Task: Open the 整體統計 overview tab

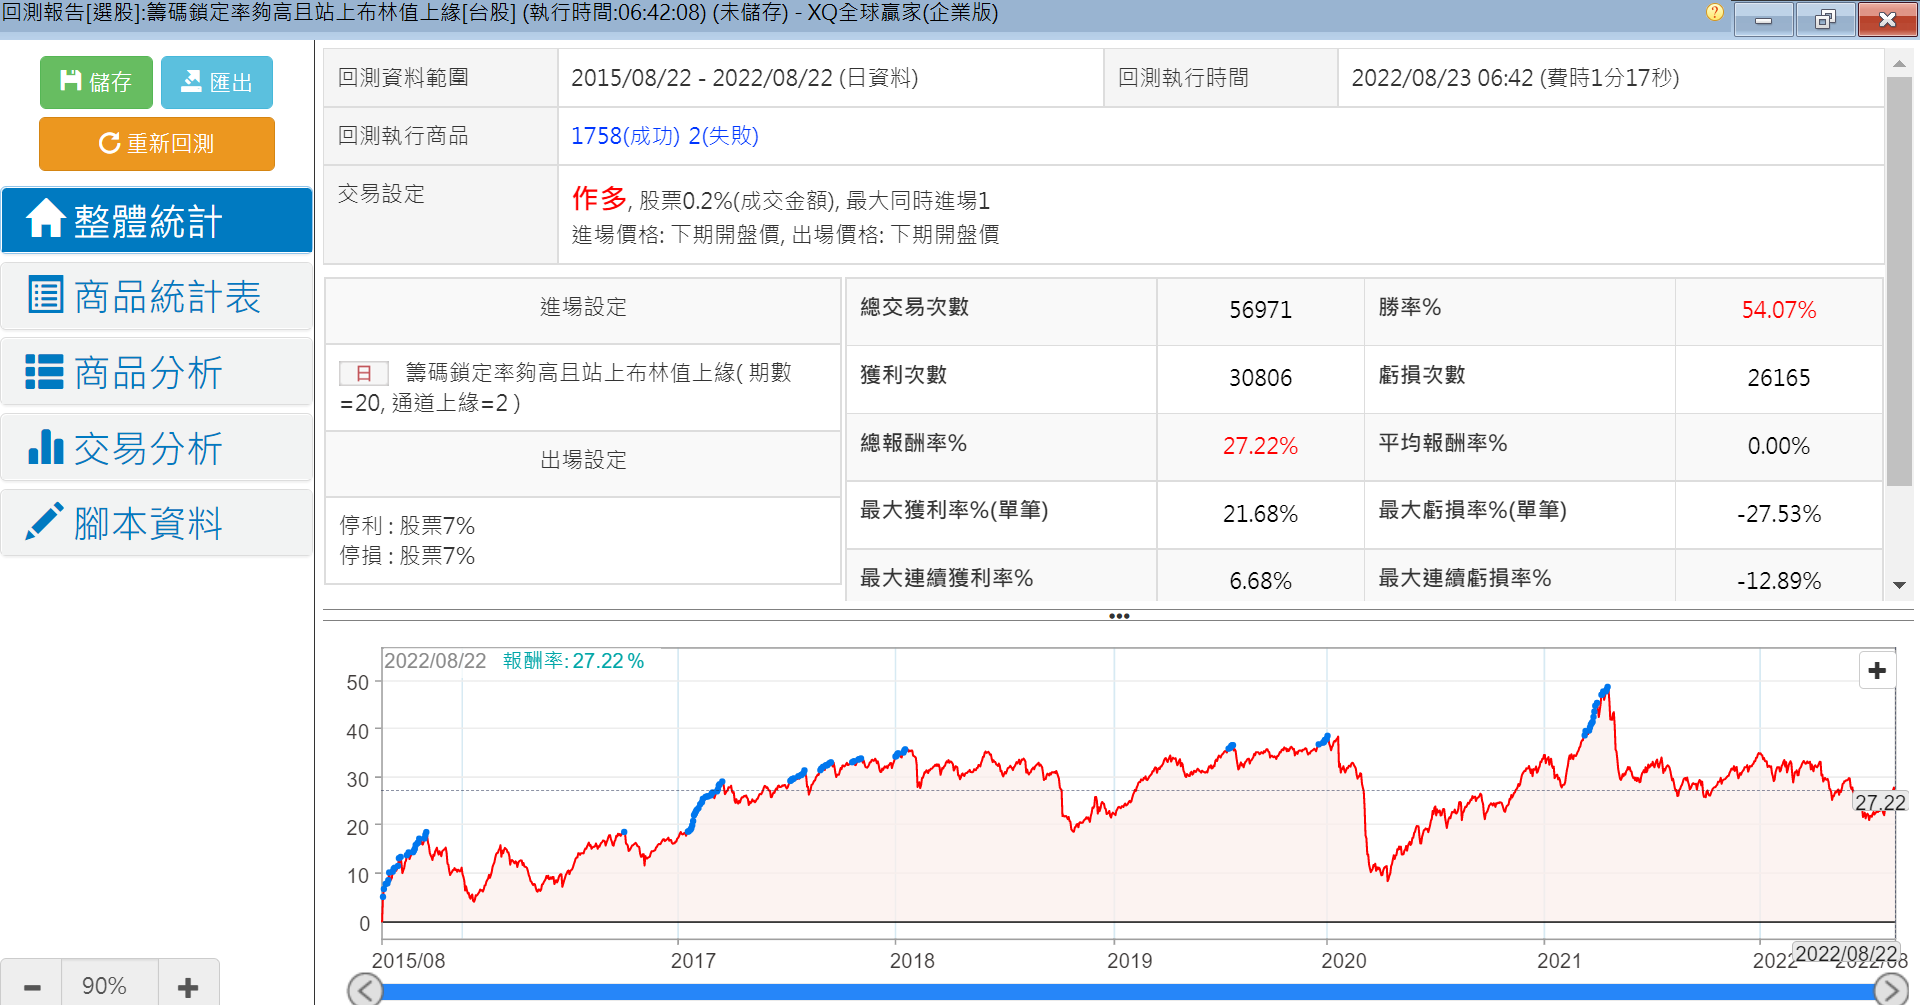Action: point(157,220)
